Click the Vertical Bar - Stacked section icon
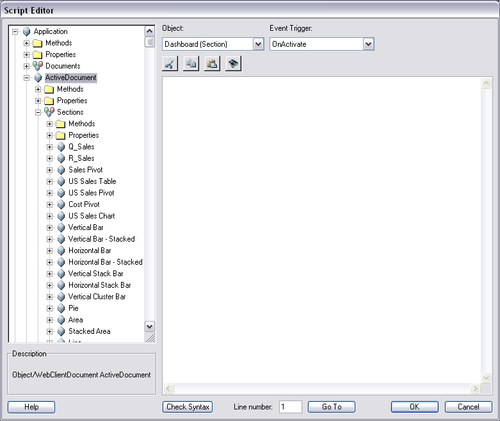This screenshot has height=421, width=500. (61, 239)
